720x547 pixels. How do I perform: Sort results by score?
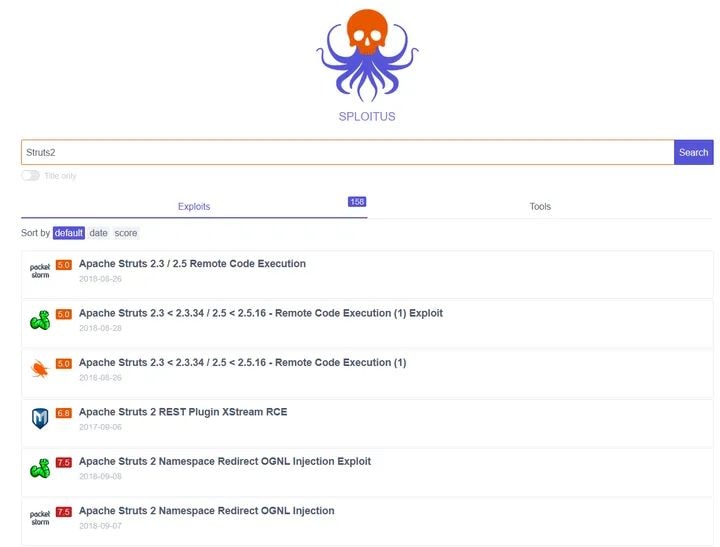click(x=126, y=233)
